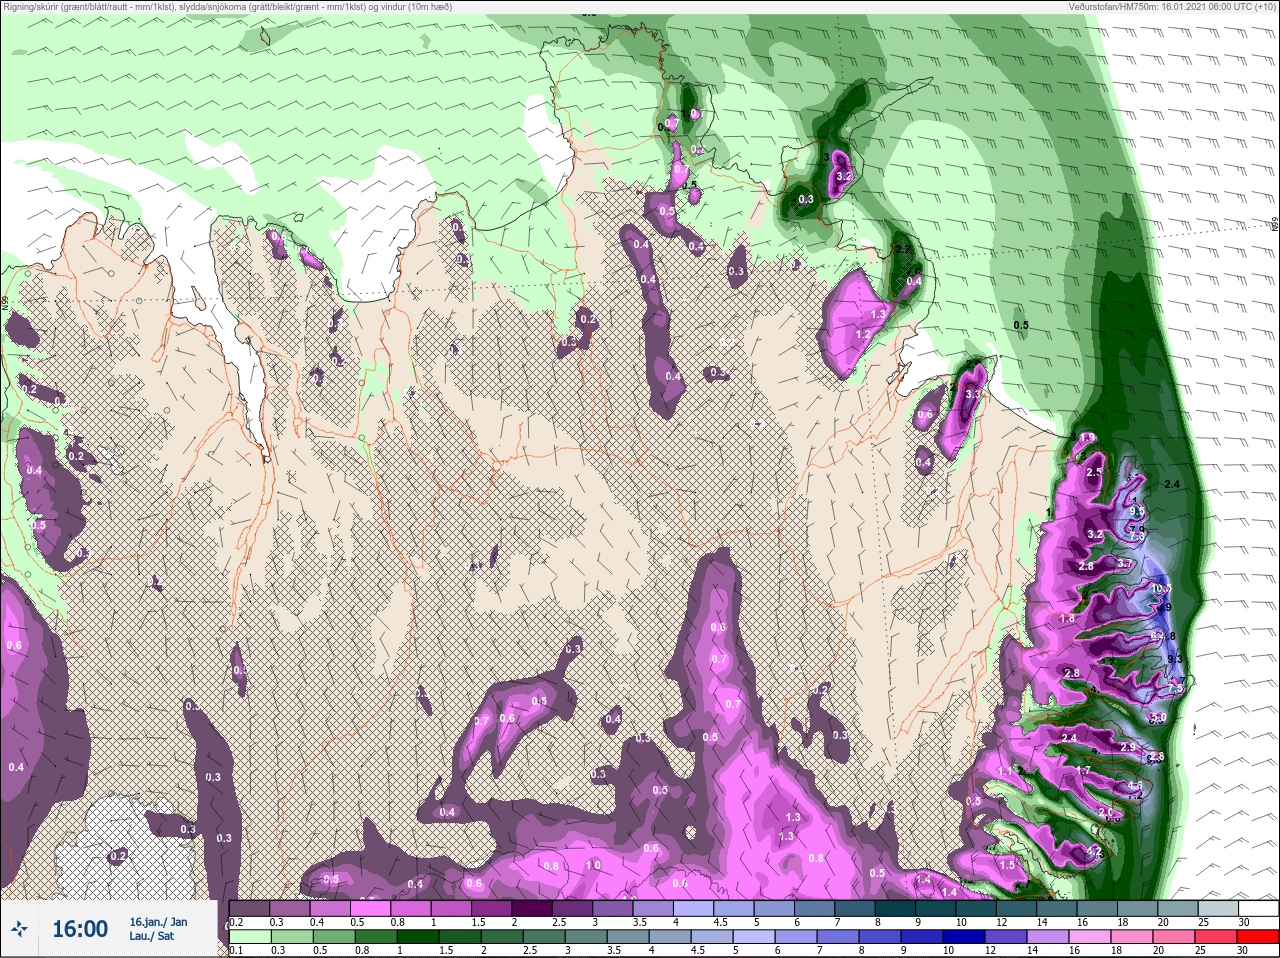Select the white 30 mm snow scale swatch

coord(1258,908)
